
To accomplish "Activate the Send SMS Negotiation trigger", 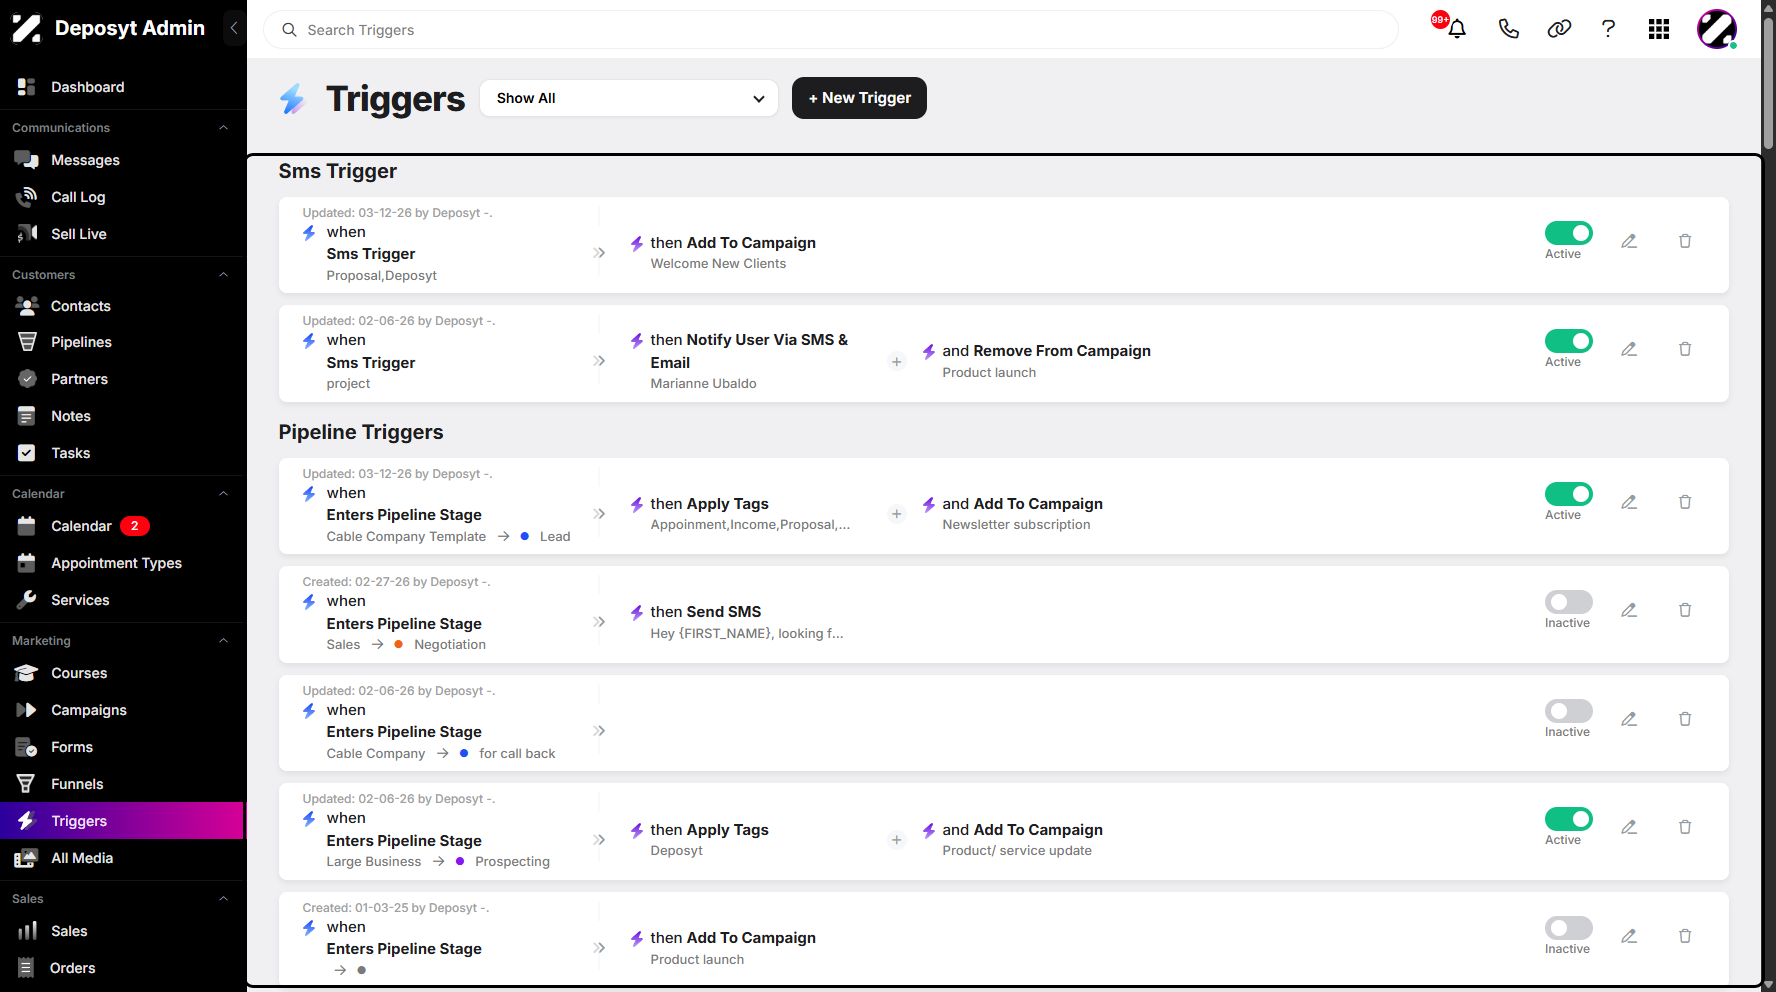I will [x=1569, y=602].
